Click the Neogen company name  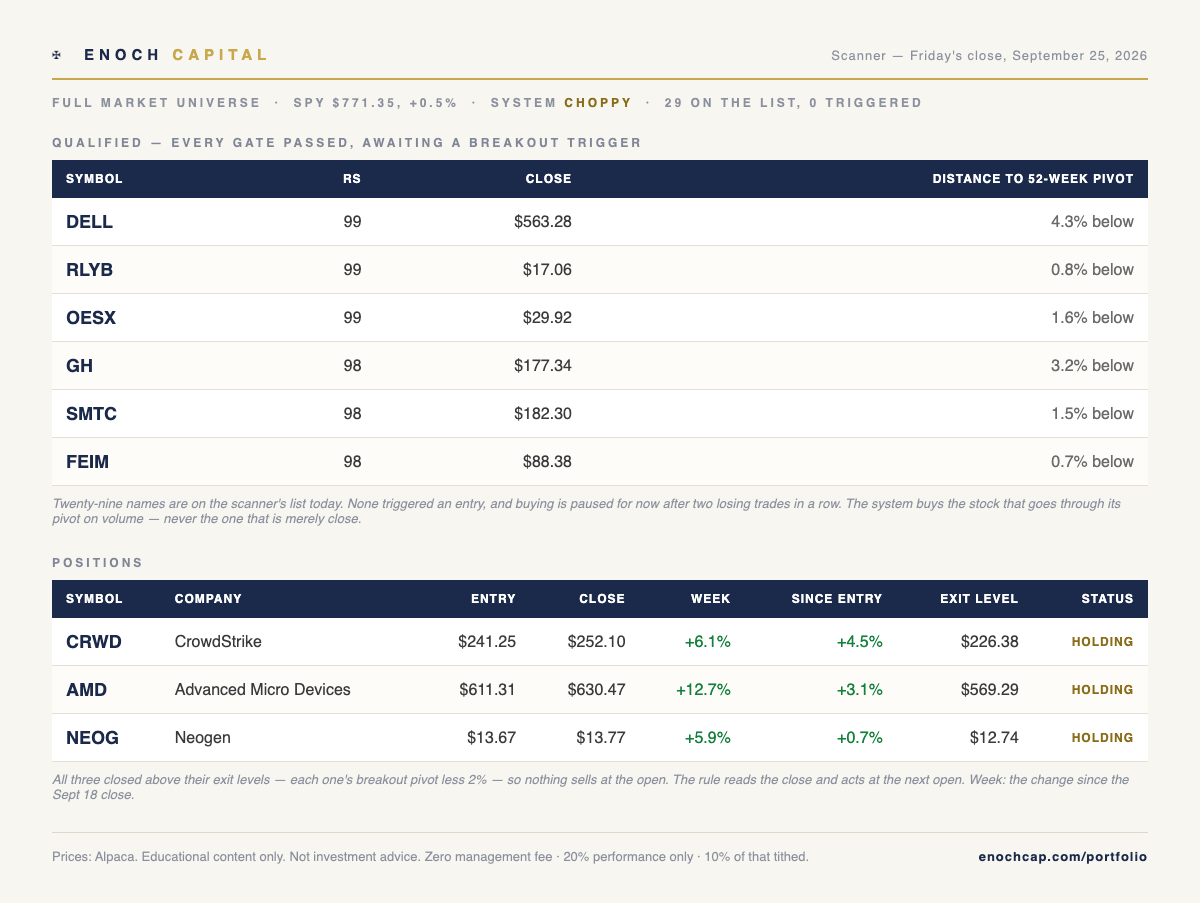click(x=203, y=738)
